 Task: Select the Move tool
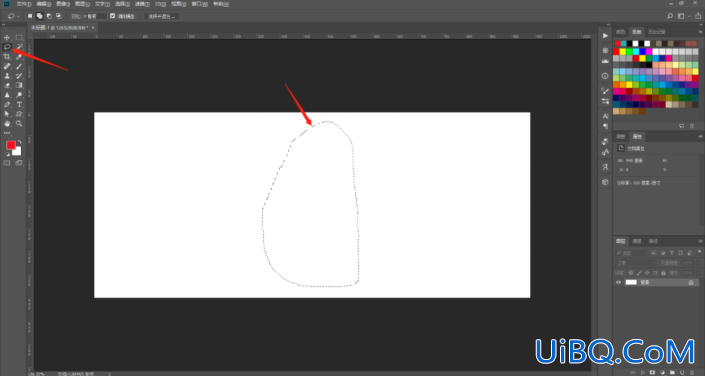pyautogui.click(x=7, y=37)
